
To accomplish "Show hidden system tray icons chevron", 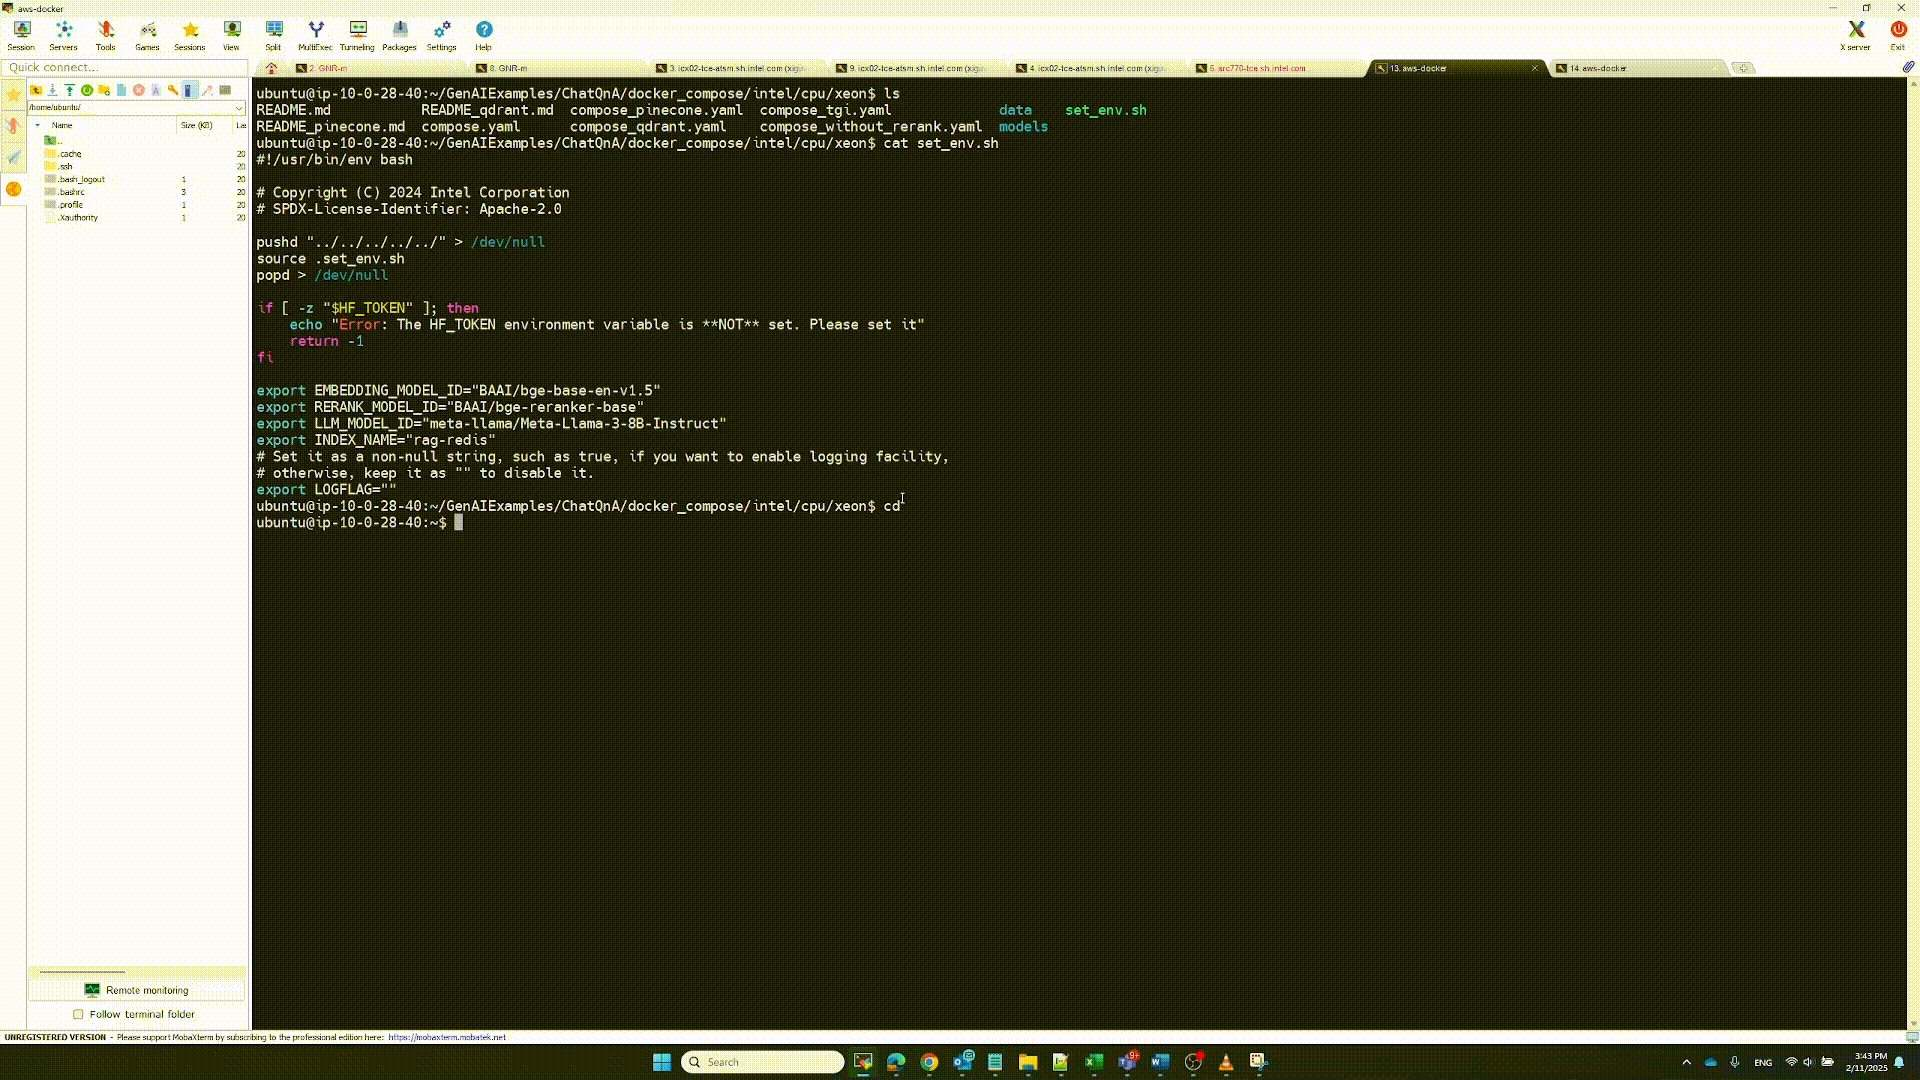I will click(x=1686, y=1062).
